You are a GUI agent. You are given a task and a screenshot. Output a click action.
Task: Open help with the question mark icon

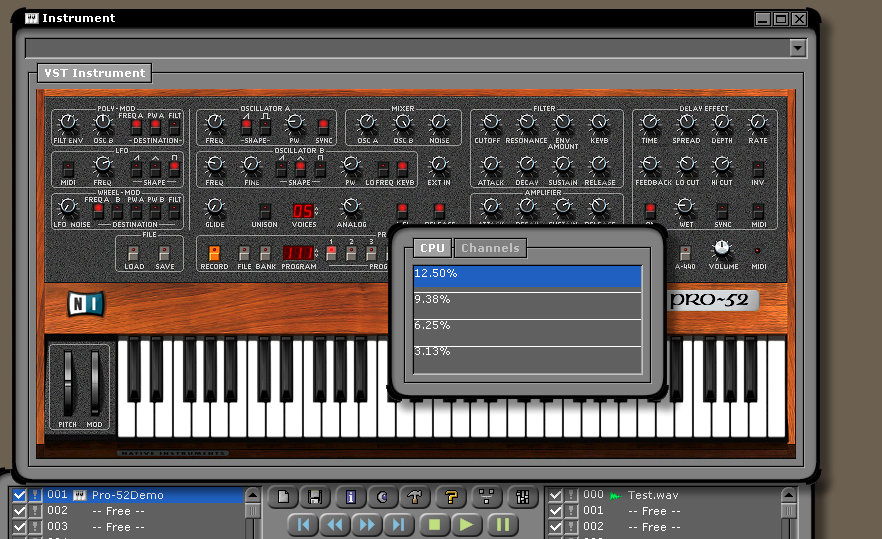pos(451,497)
